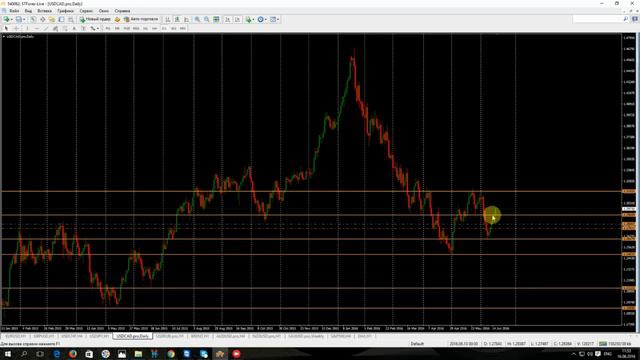Switch timeframe to H1
640x360 pixels.
click(145, 28)
